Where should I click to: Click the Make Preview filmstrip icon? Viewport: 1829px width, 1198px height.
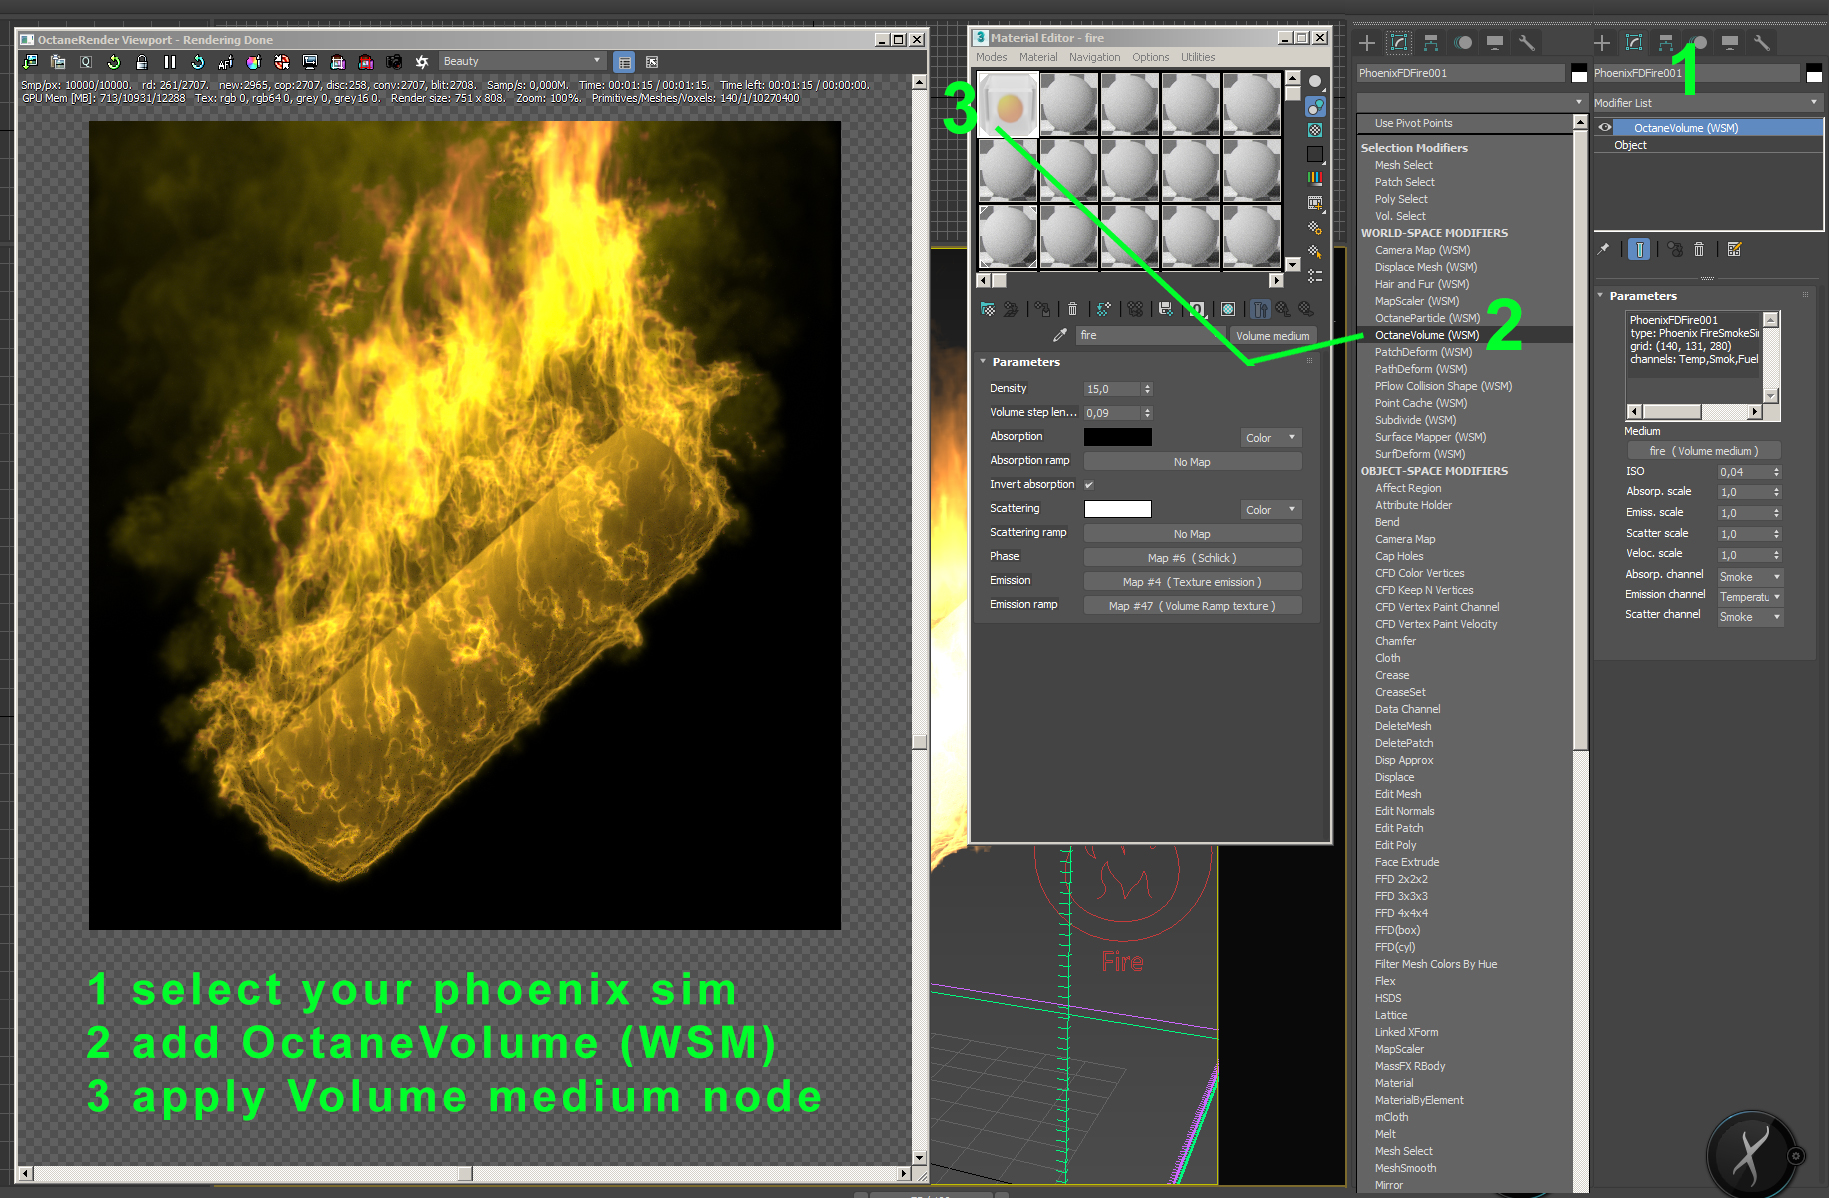point(1315,203)
